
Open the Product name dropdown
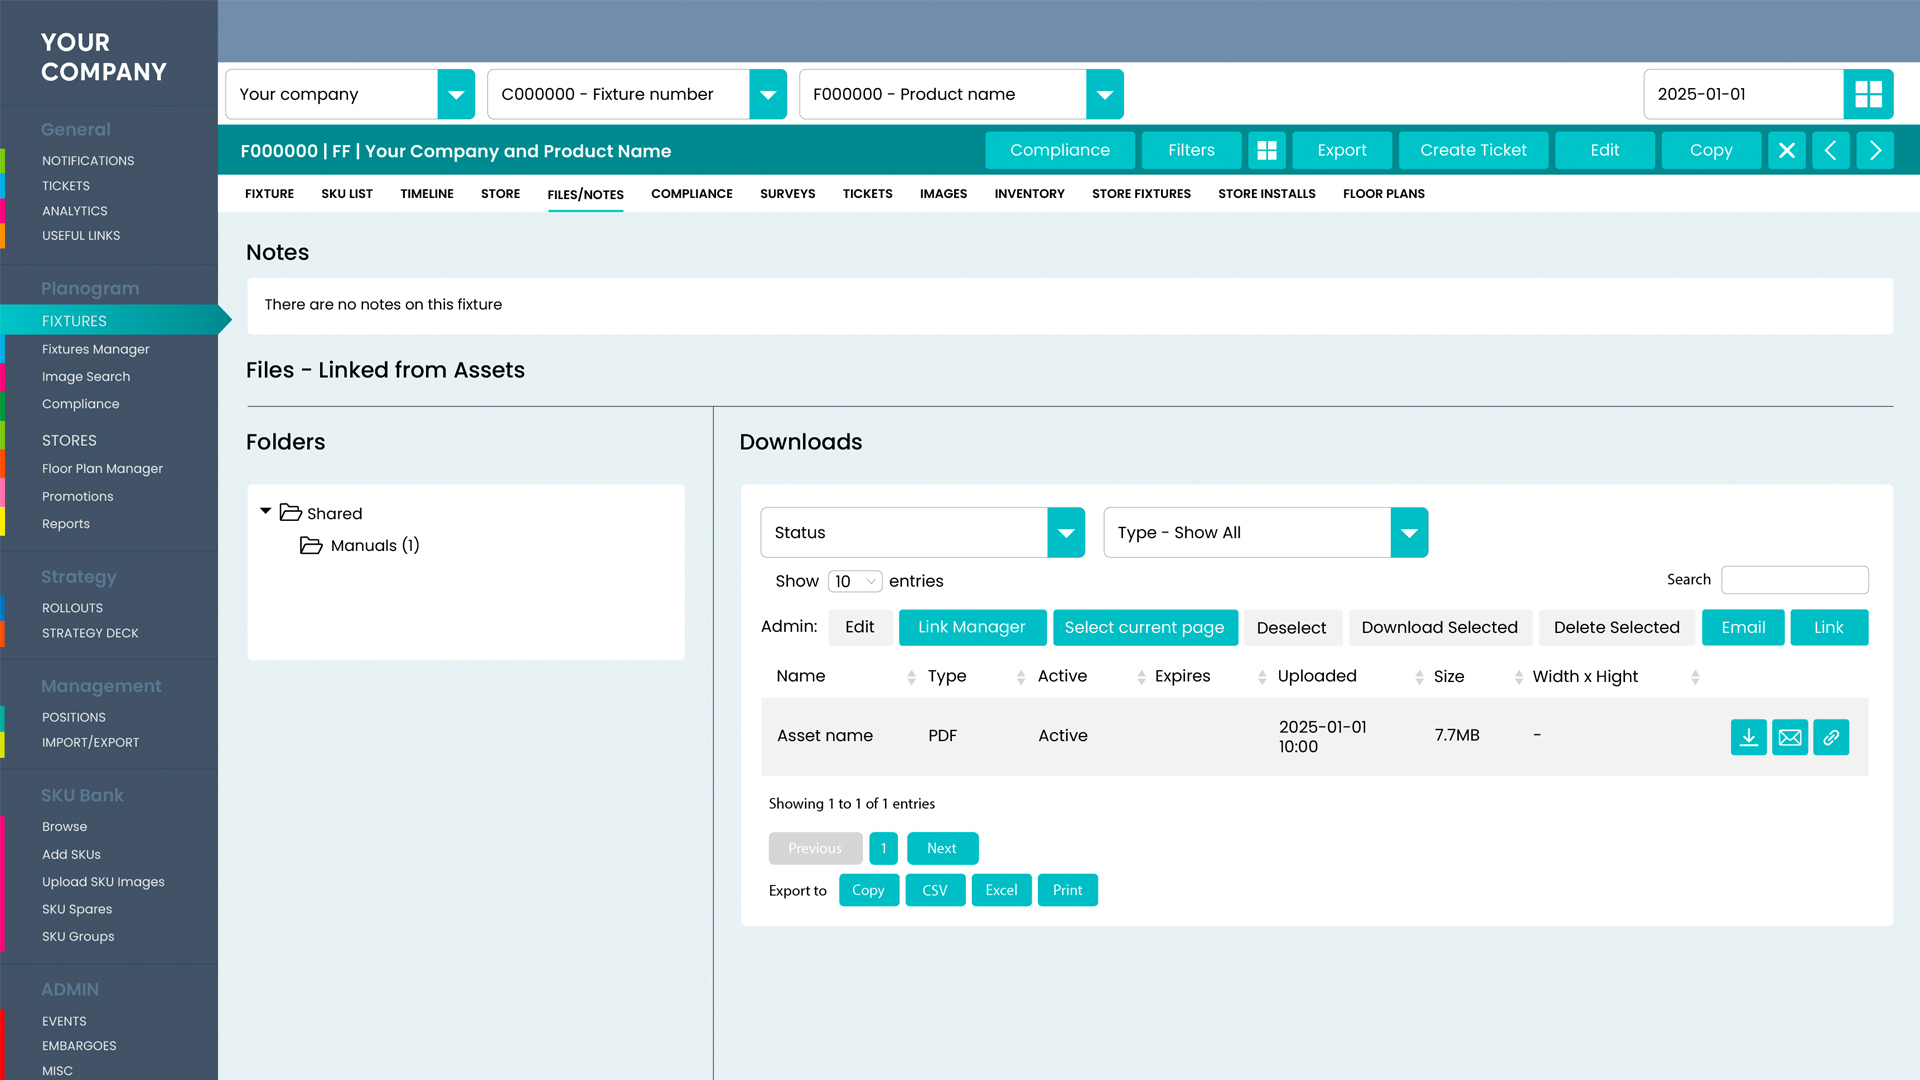tap(1105, 94)
